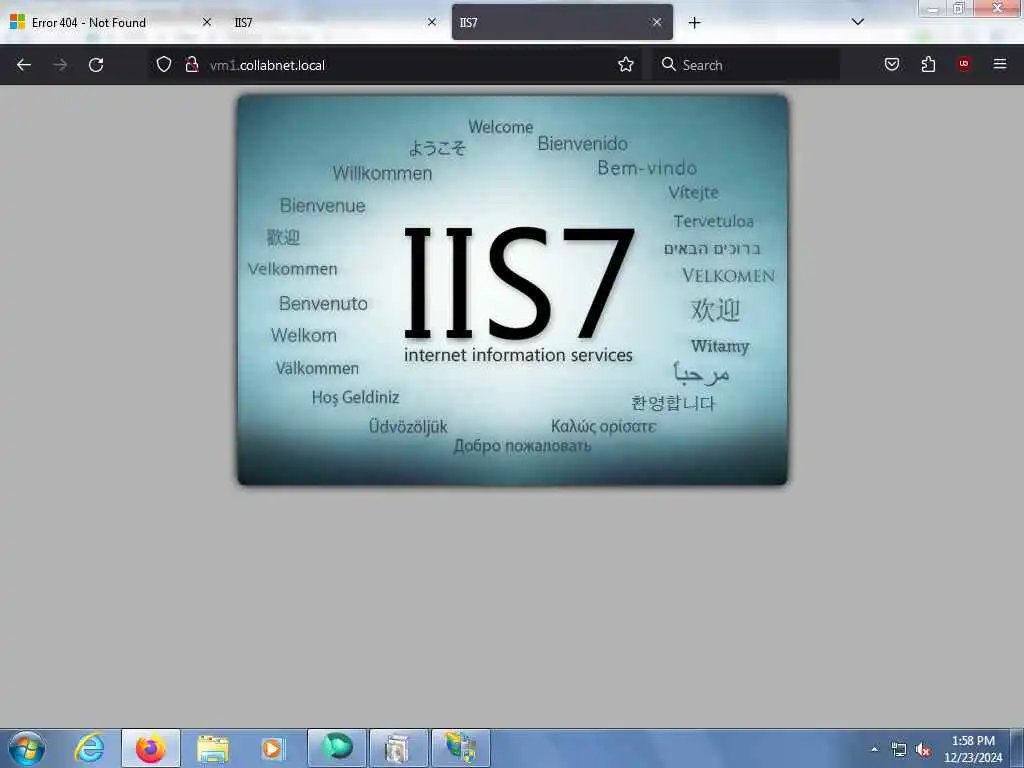This screenshot has height=768, width=1024.
Task: Open Windows Media Player from taskbar
Action: tap(272, 748)
